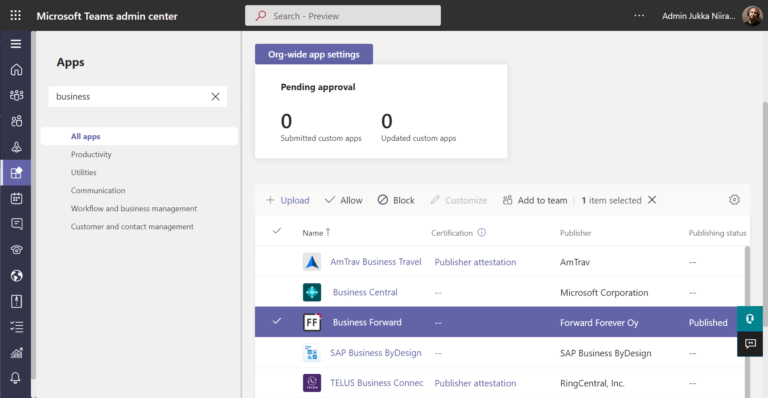This screenshot has width=768, height=398.
Task: Open the feedback chat floating button
Action: coord(750,344)
